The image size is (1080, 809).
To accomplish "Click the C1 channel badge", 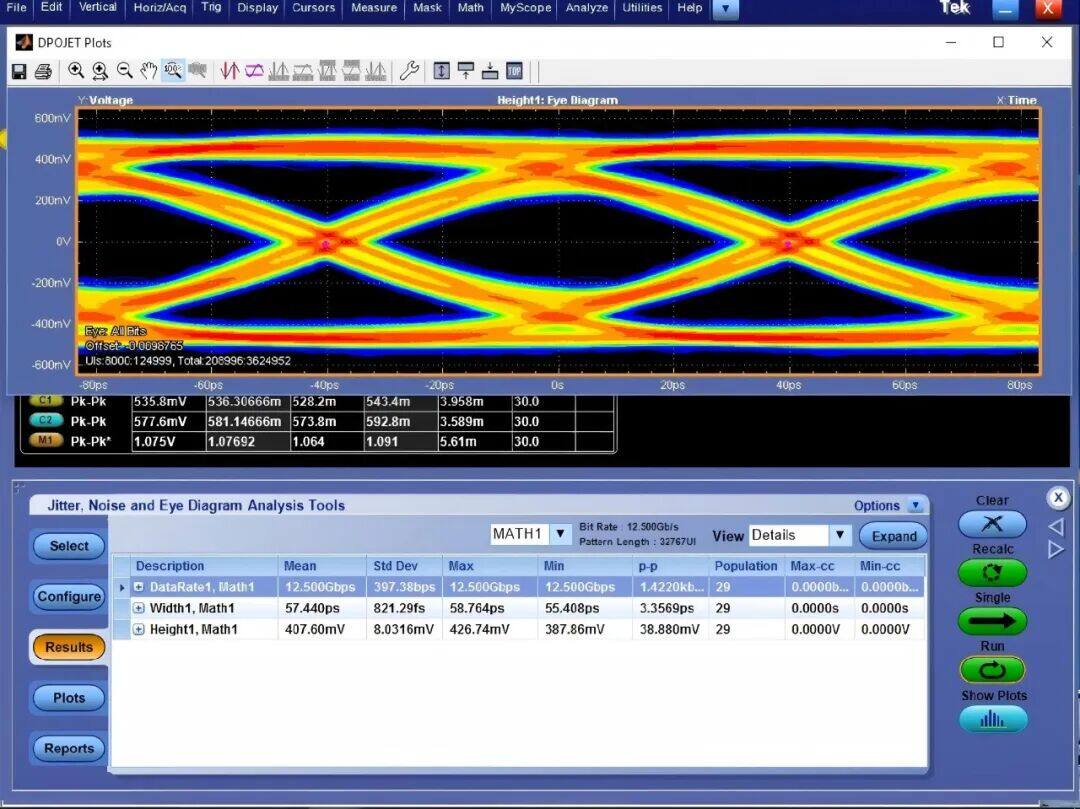I will coord(46,401).
